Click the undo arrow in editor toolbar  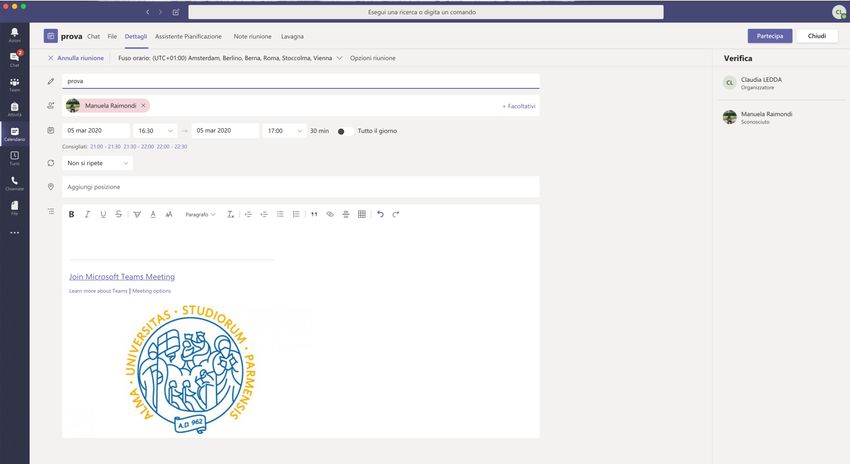coord(380,214)
